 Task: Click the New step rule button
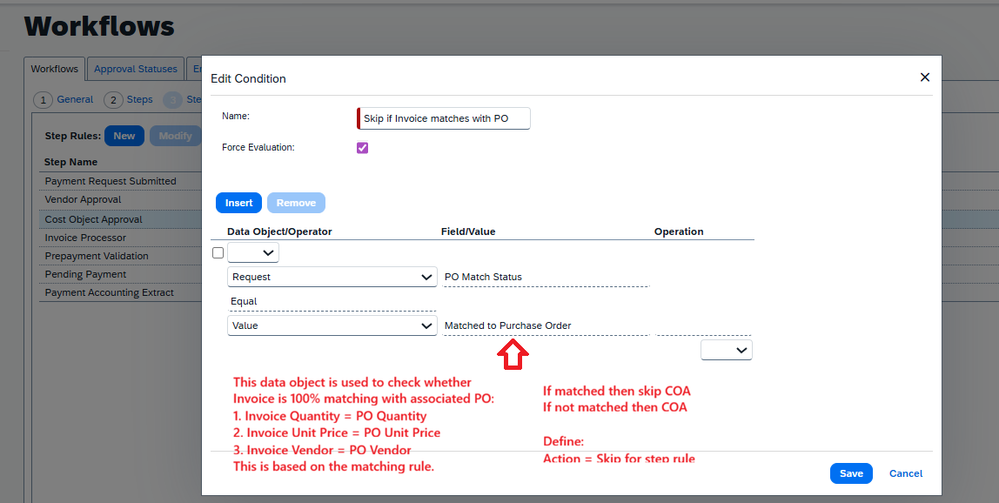(124, 136)
